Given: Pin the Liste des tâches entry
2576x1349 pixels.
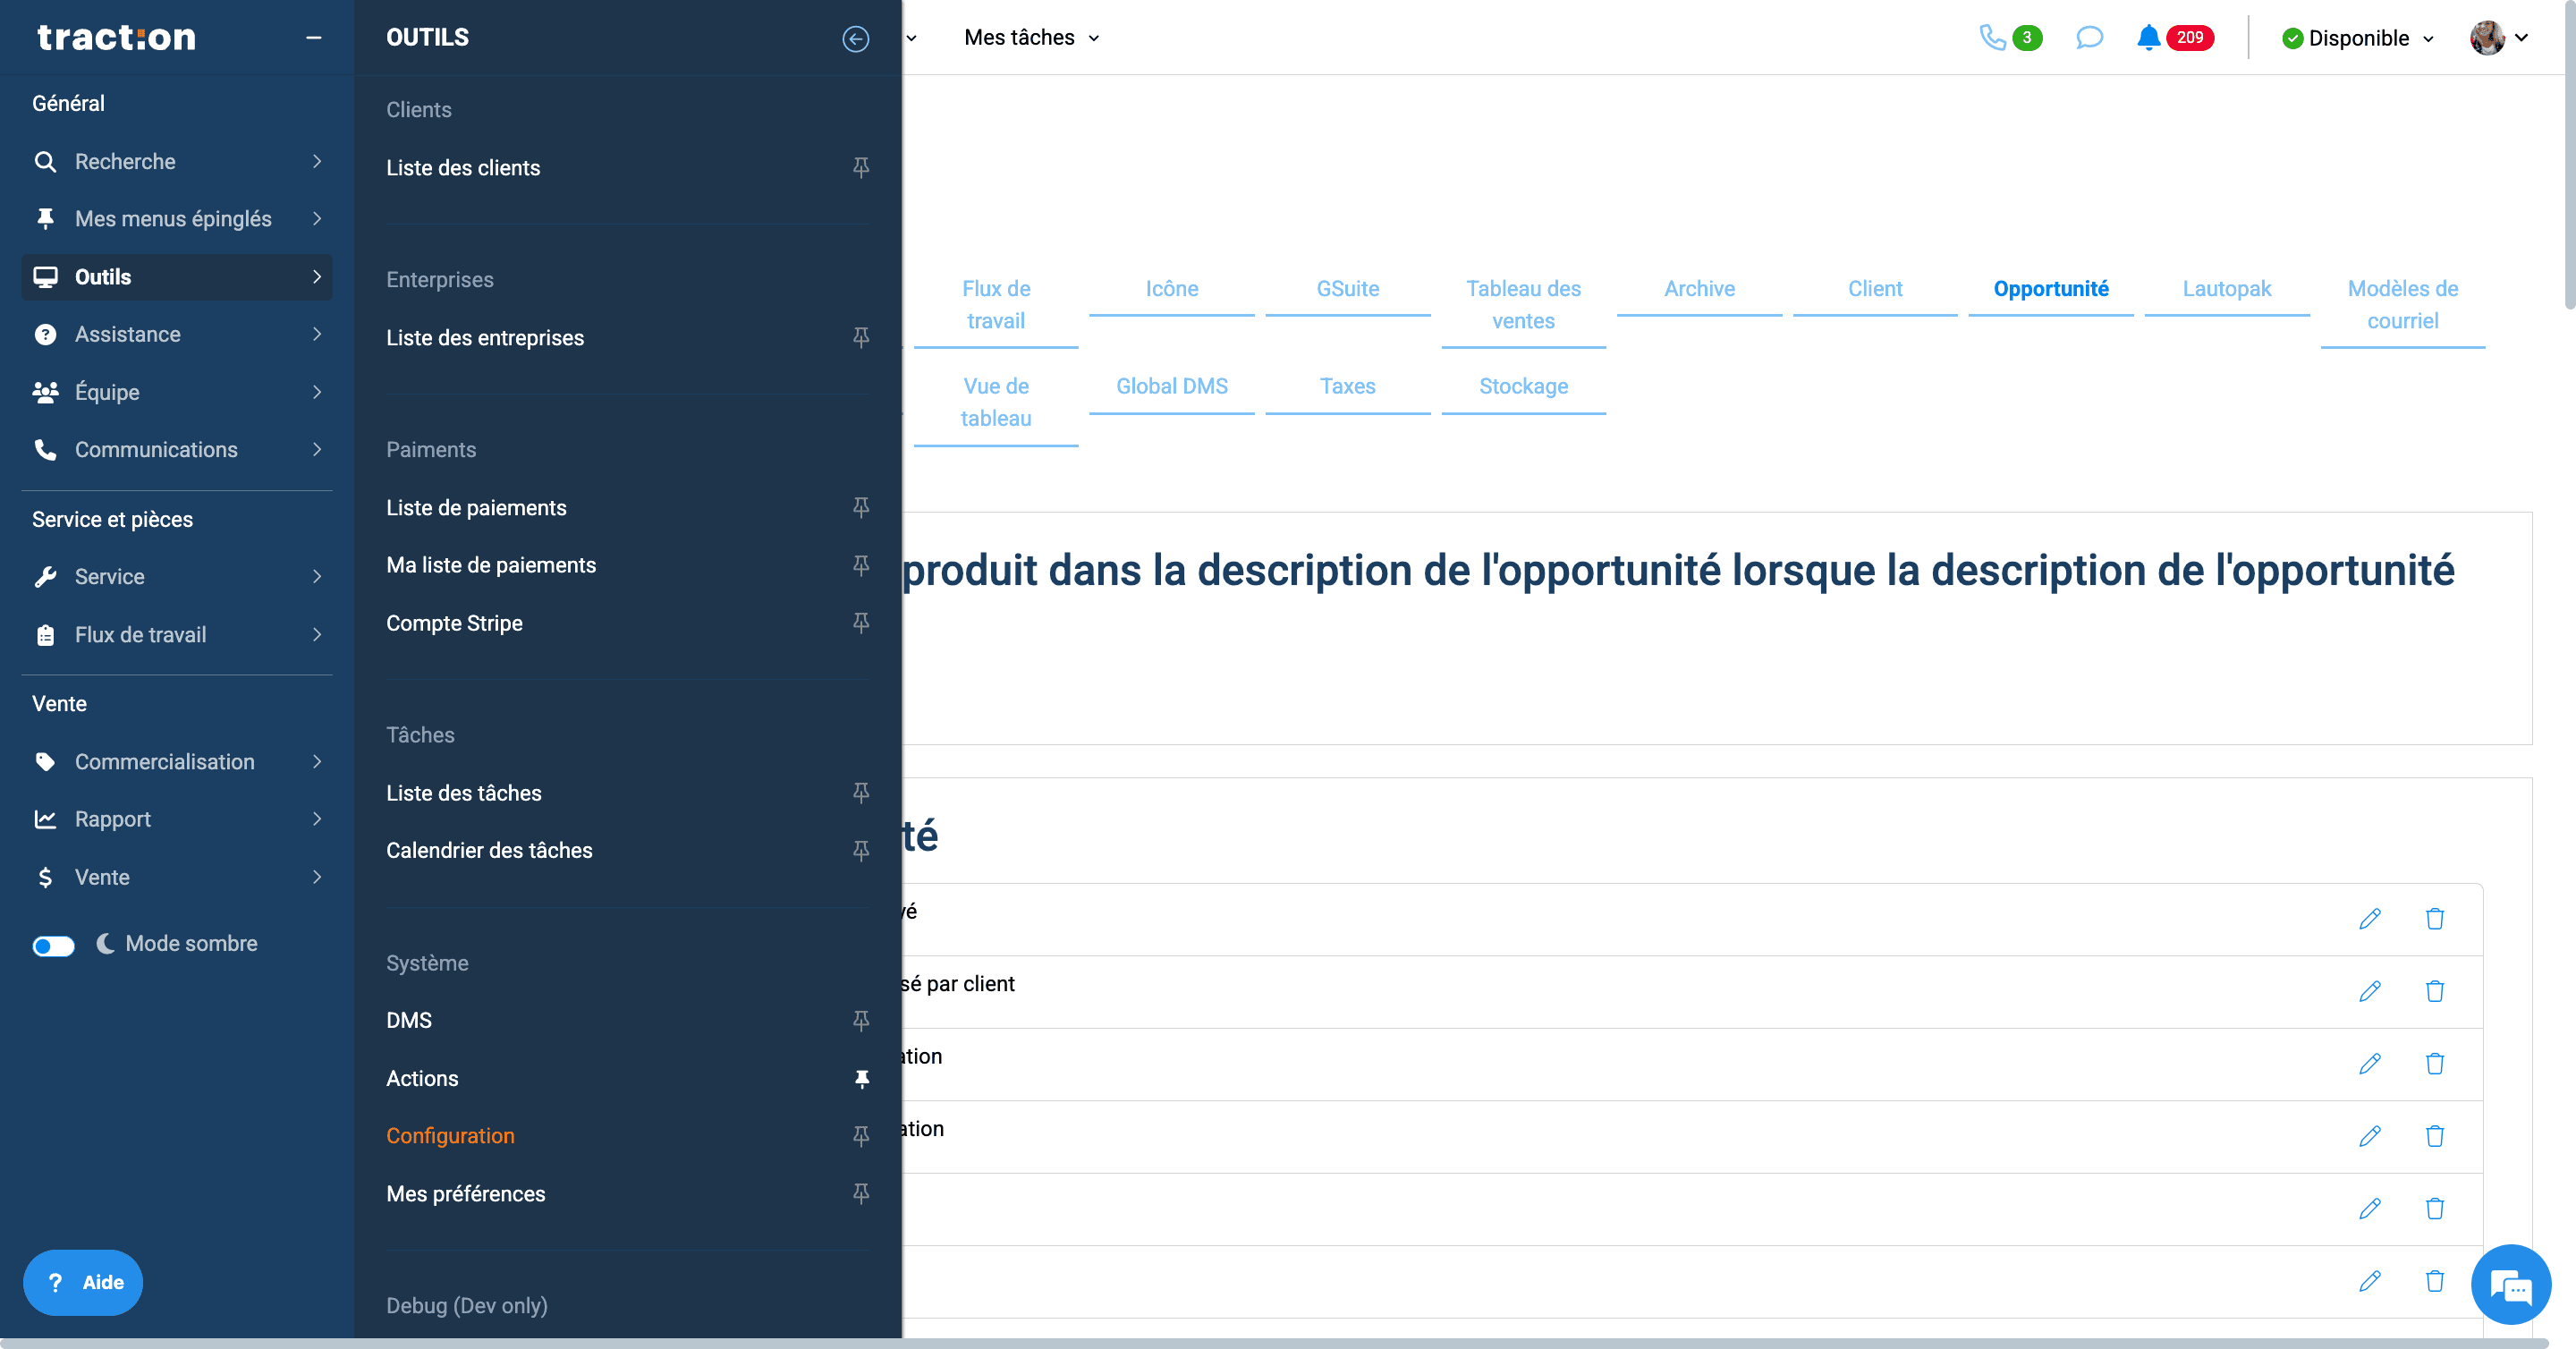Looking at the screenshot, I should [x=860, y=792].
